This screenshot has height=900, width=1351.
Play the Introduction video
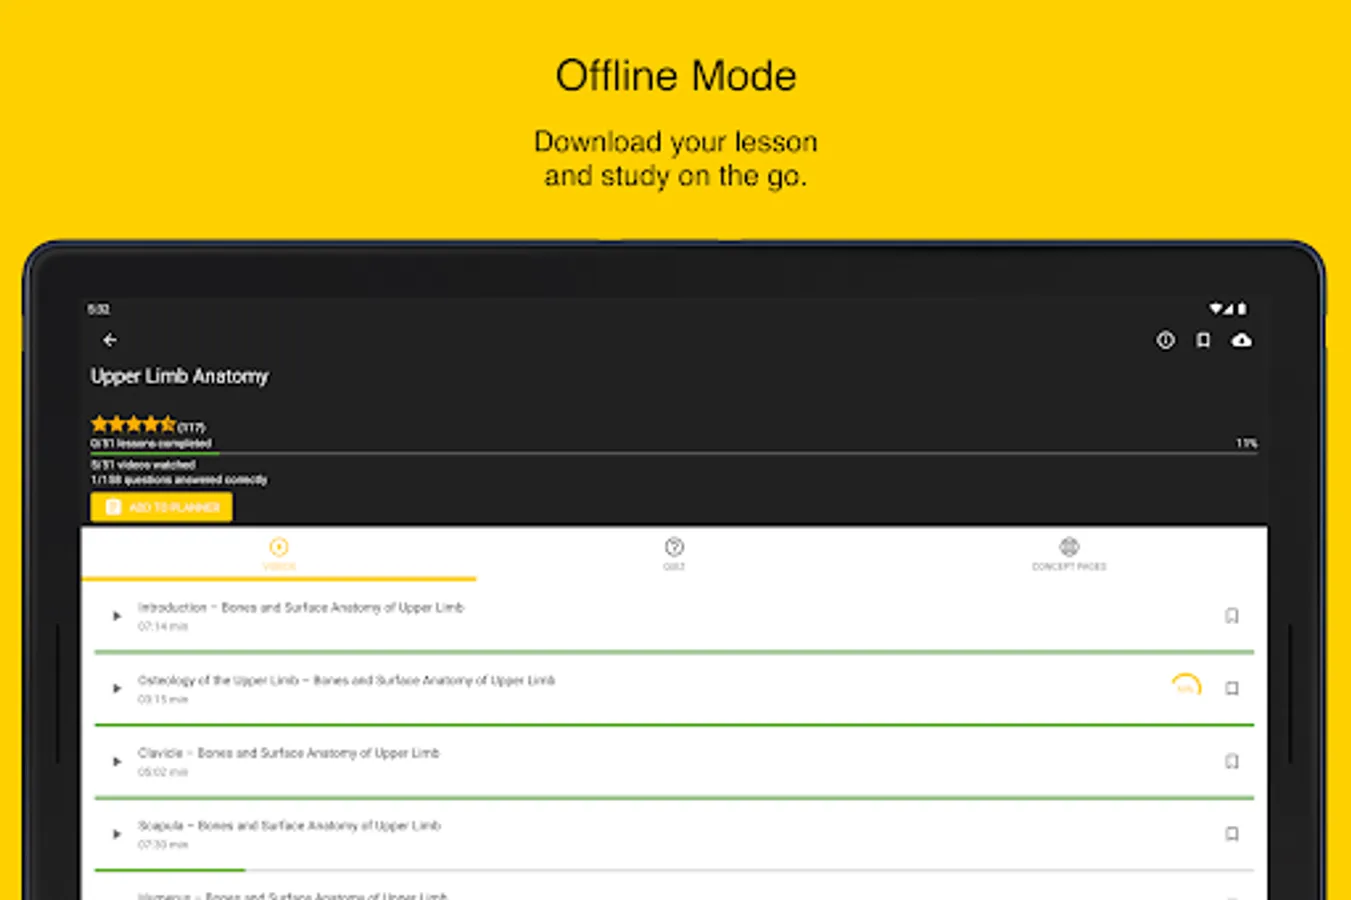[116, 615]
